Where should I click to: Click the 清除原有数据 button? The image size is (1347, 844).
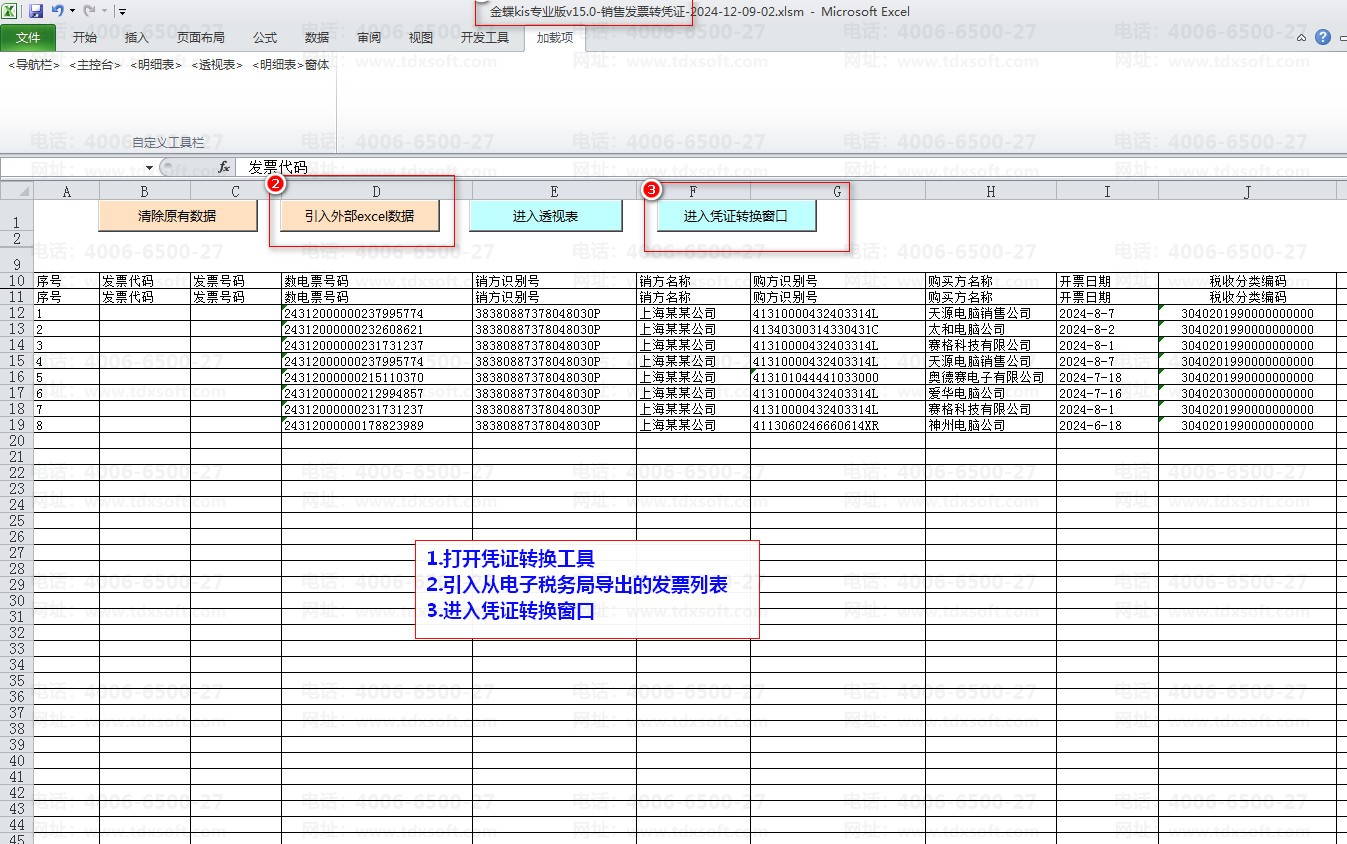click(x=177, y=216)
